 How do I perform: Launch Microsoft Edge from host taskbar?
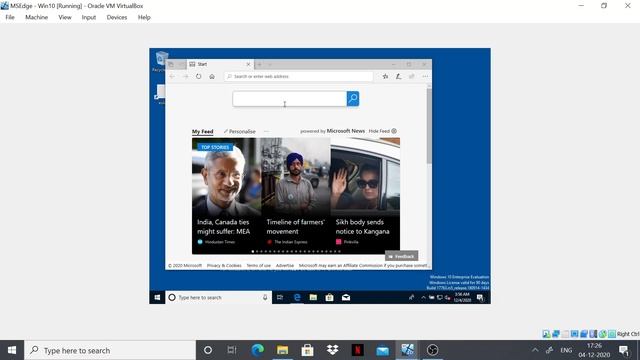[258, 350]
